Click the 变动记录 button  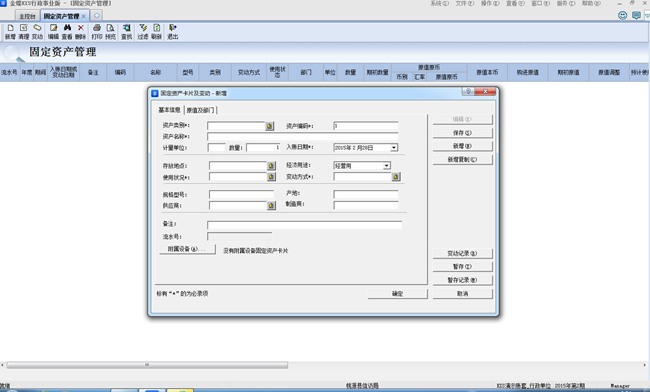click(x=463, y=253)
